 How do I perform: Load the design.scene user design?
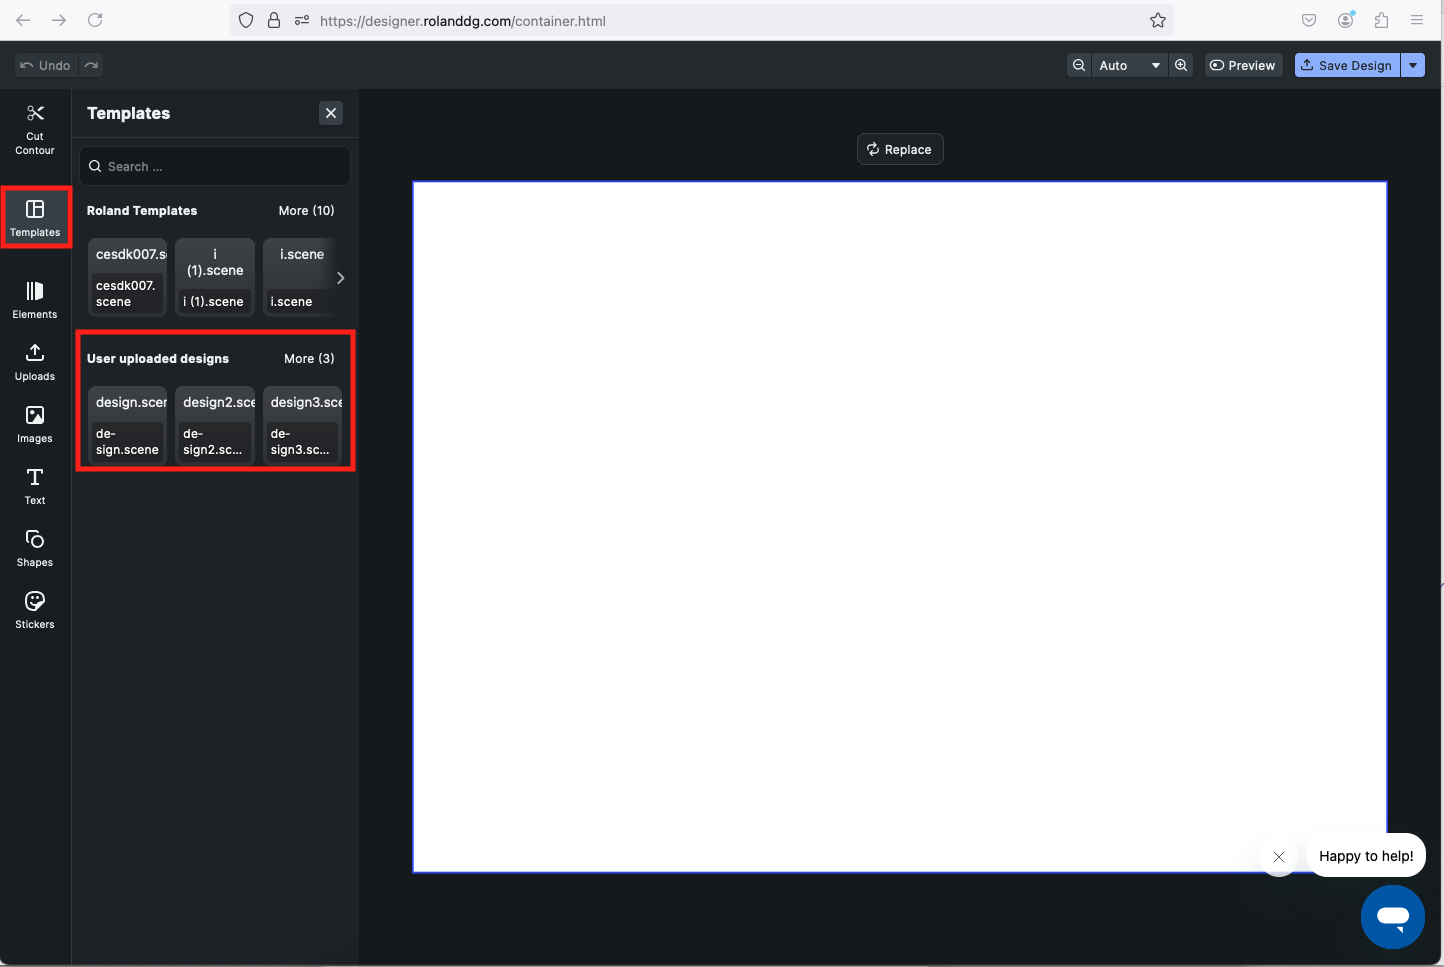tap(127, 425)
